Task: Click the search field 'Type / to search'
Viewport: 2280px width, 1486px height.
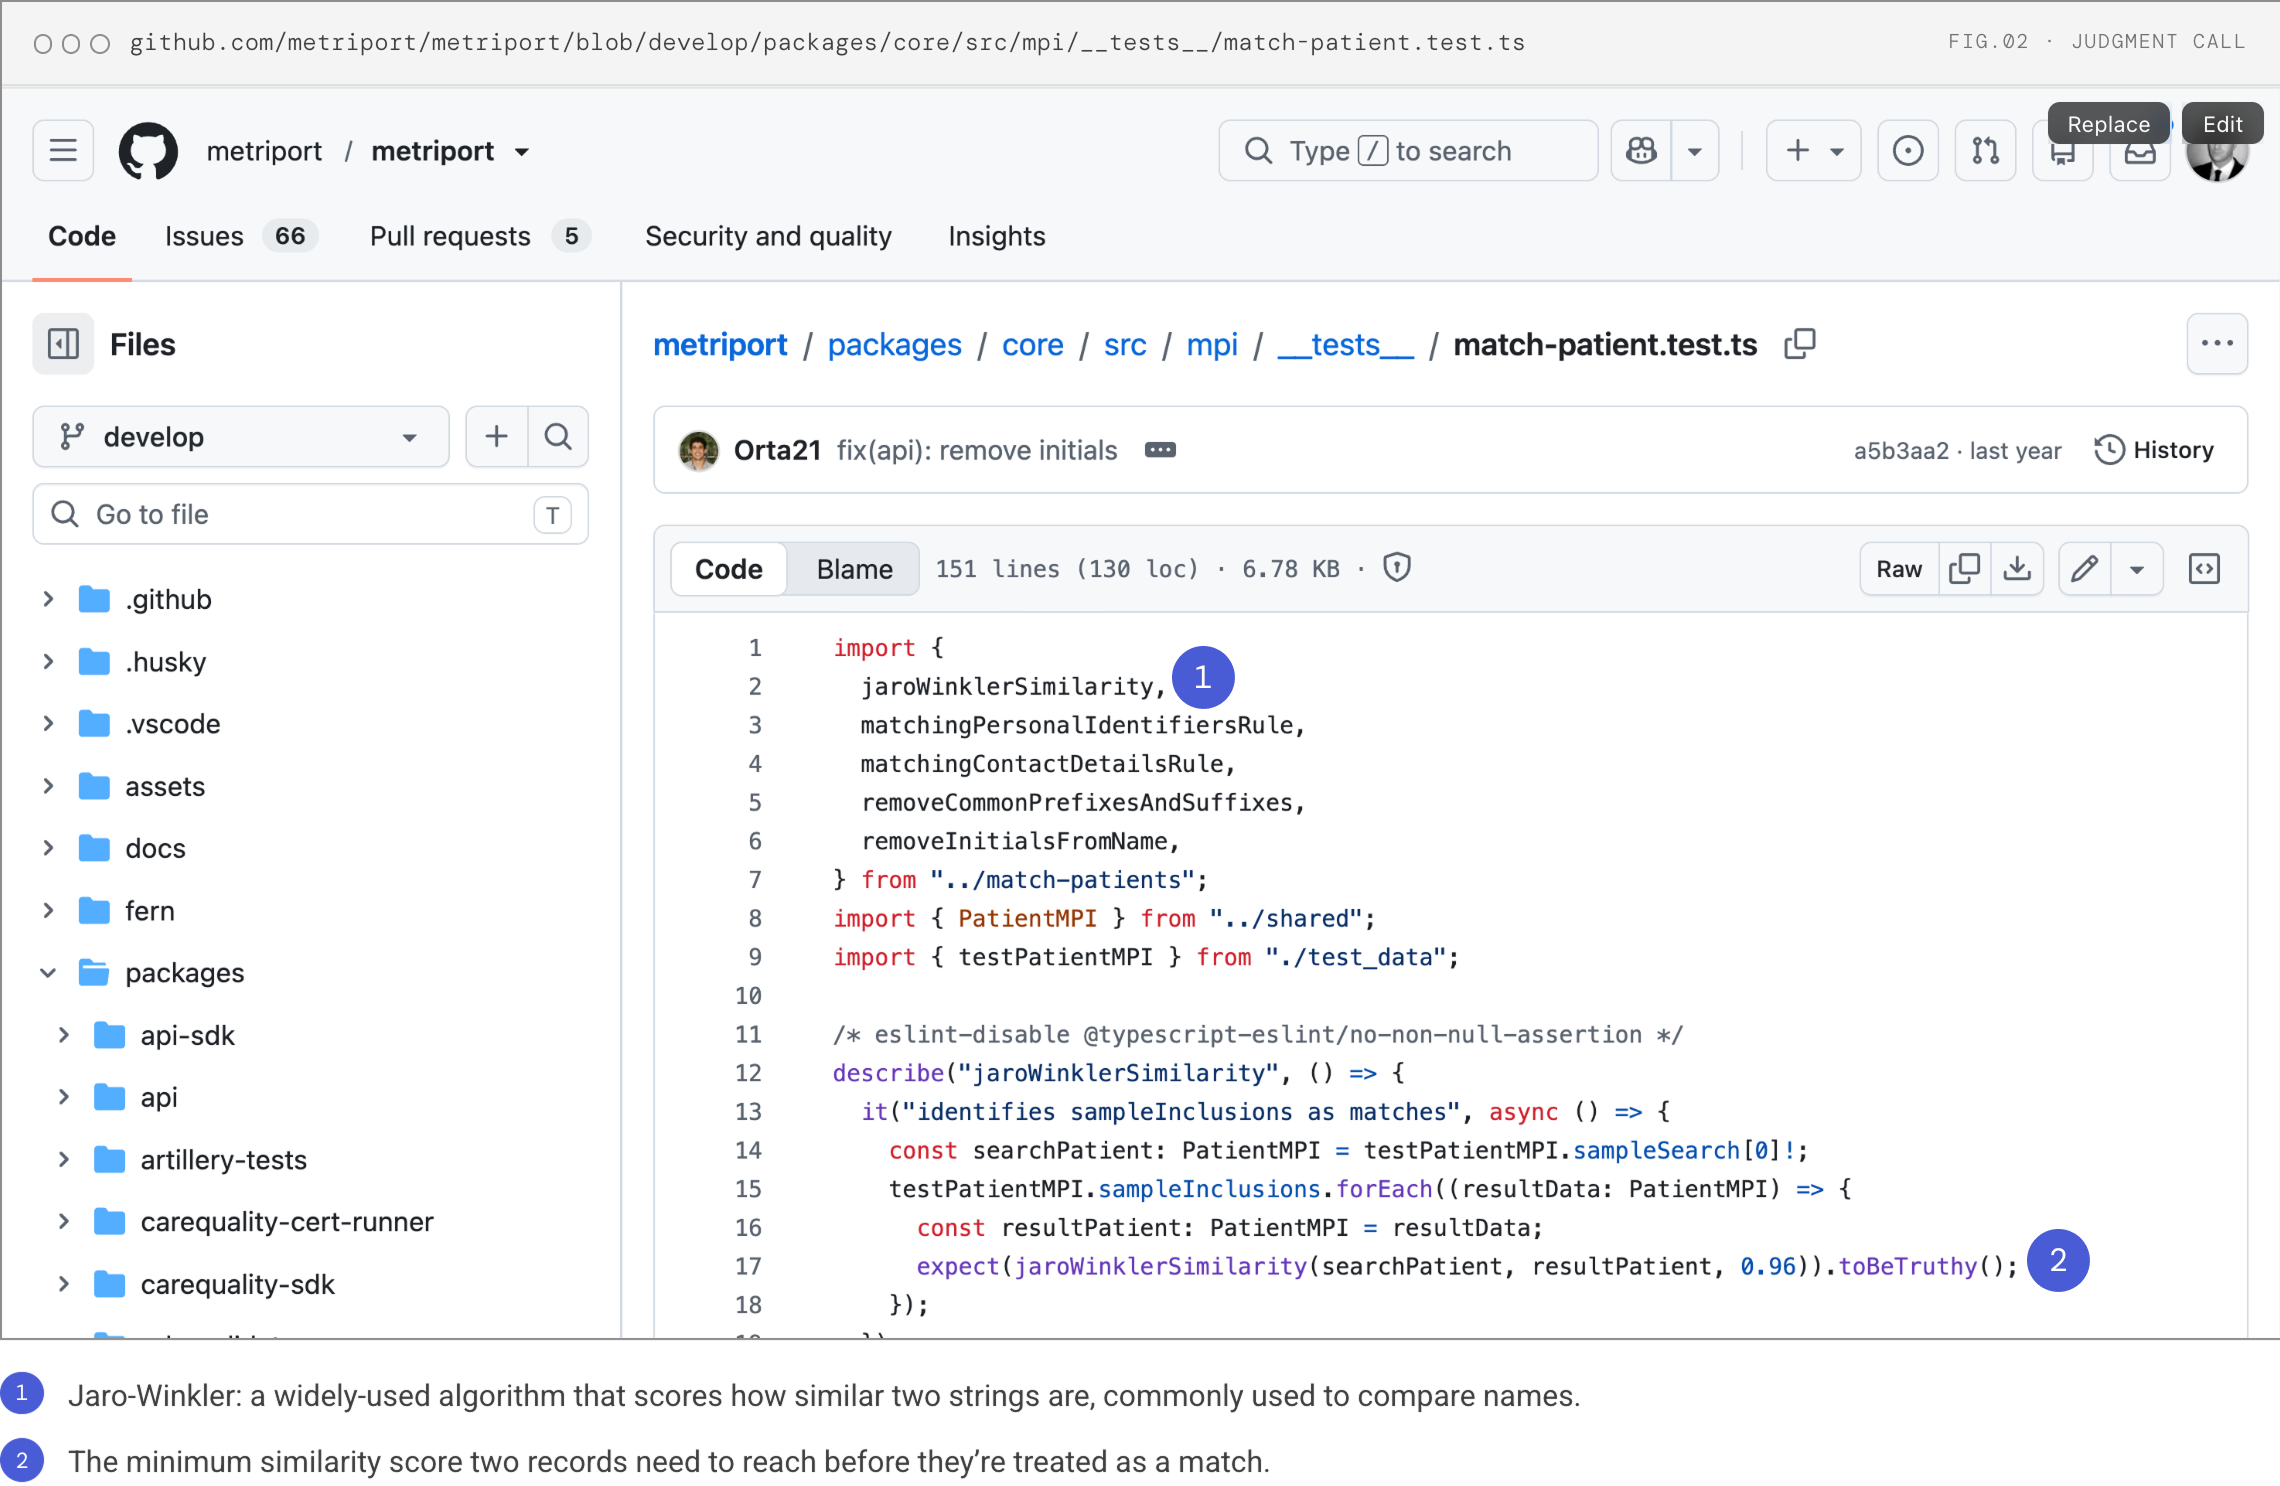Action: tap(1408, 151)
